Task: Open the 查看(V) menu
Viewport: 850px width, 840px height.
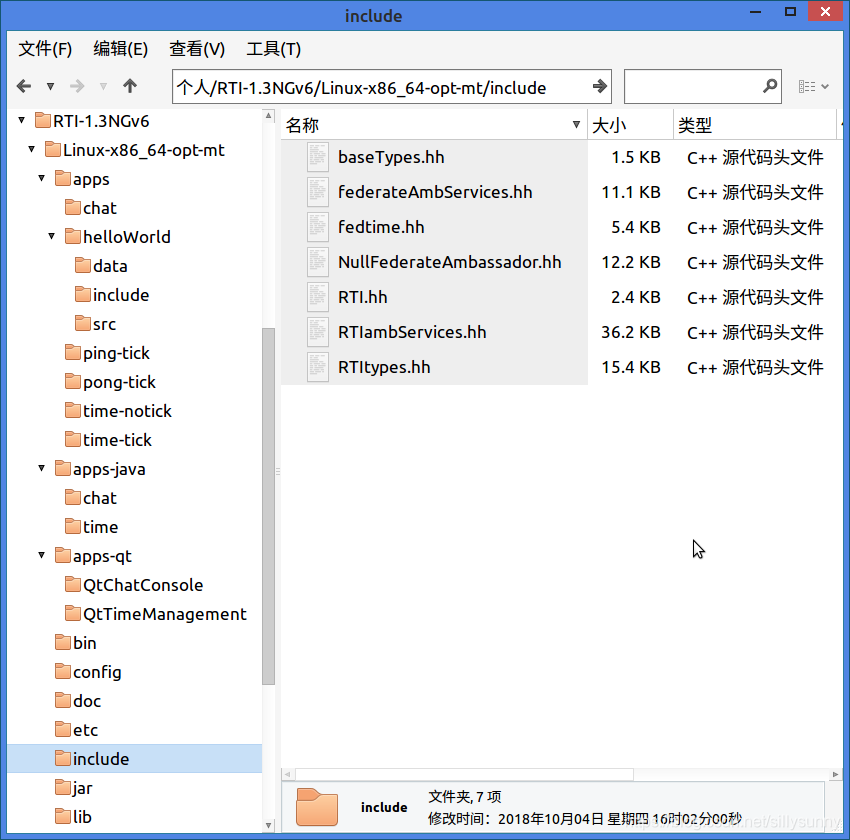Action: click(197, 49)
